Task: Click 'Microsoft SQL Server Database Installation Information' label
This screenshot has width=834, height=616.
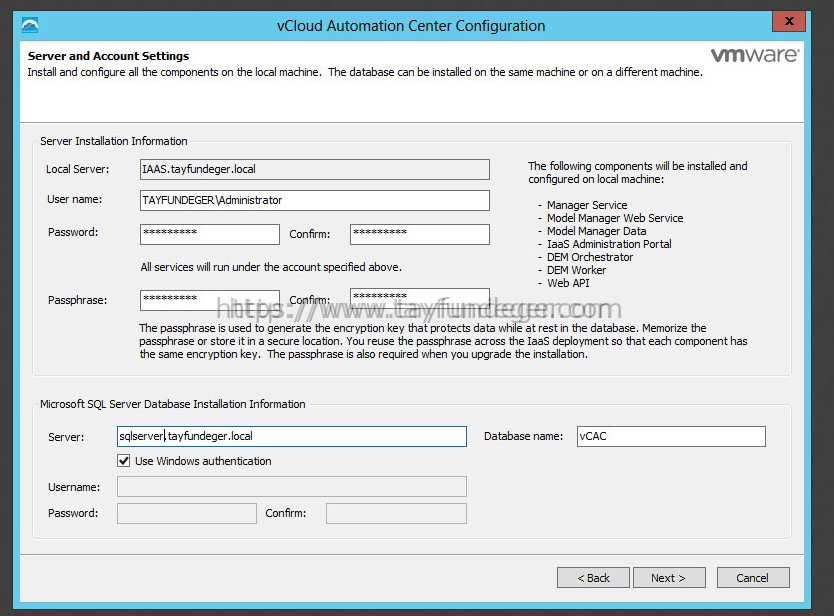Action: pyautogui.click(x=173, y=404)
